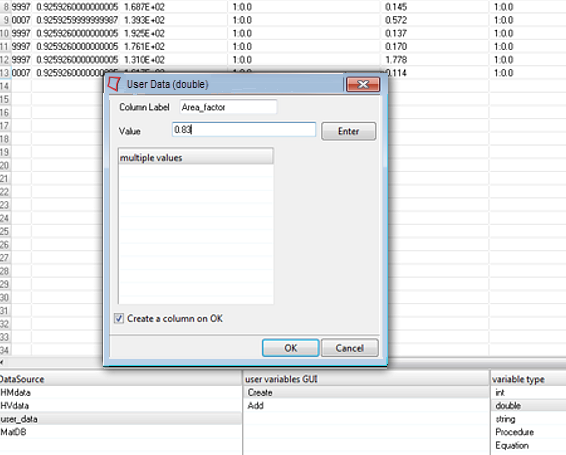
Task: Select row header 14 in table
Action: [5, 86]
